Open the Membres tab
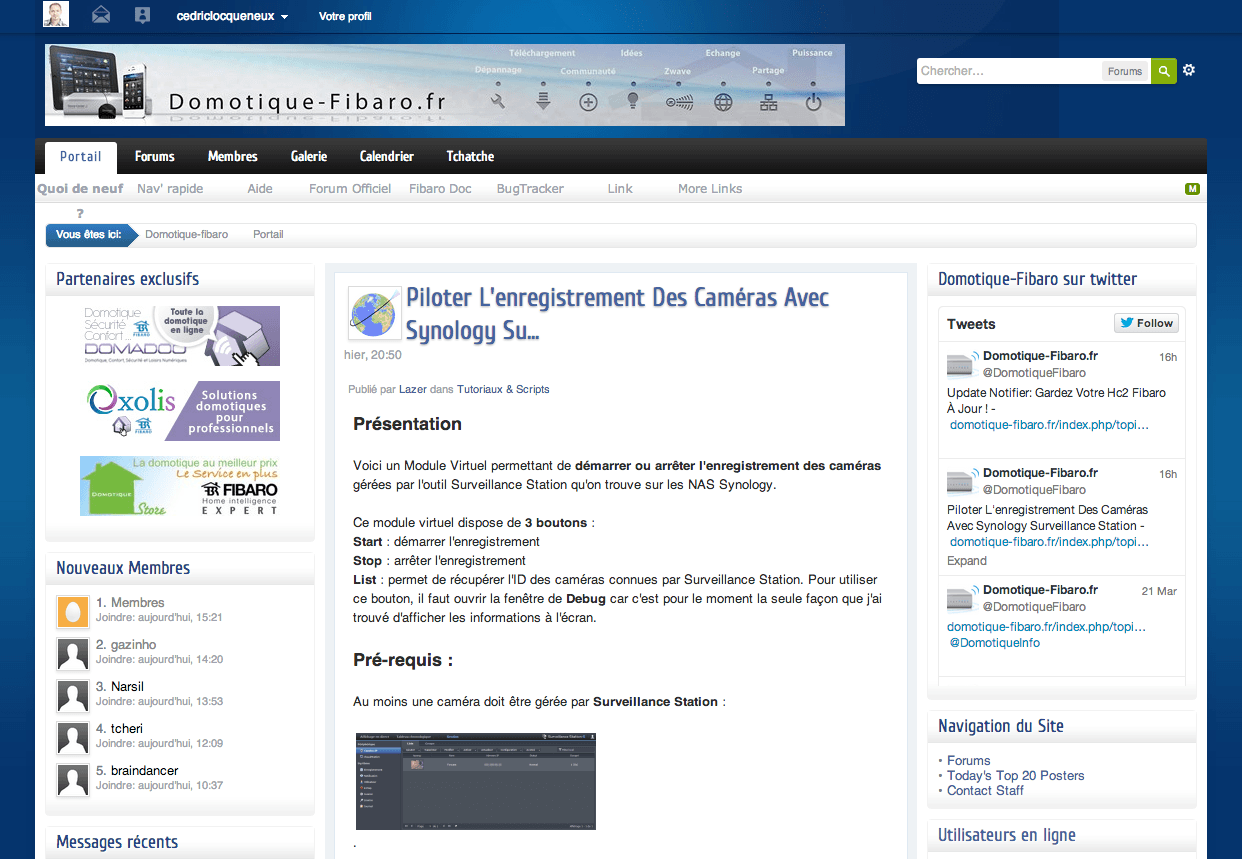This screenshot has width=1242, height=859. click(x=233, y=157)
